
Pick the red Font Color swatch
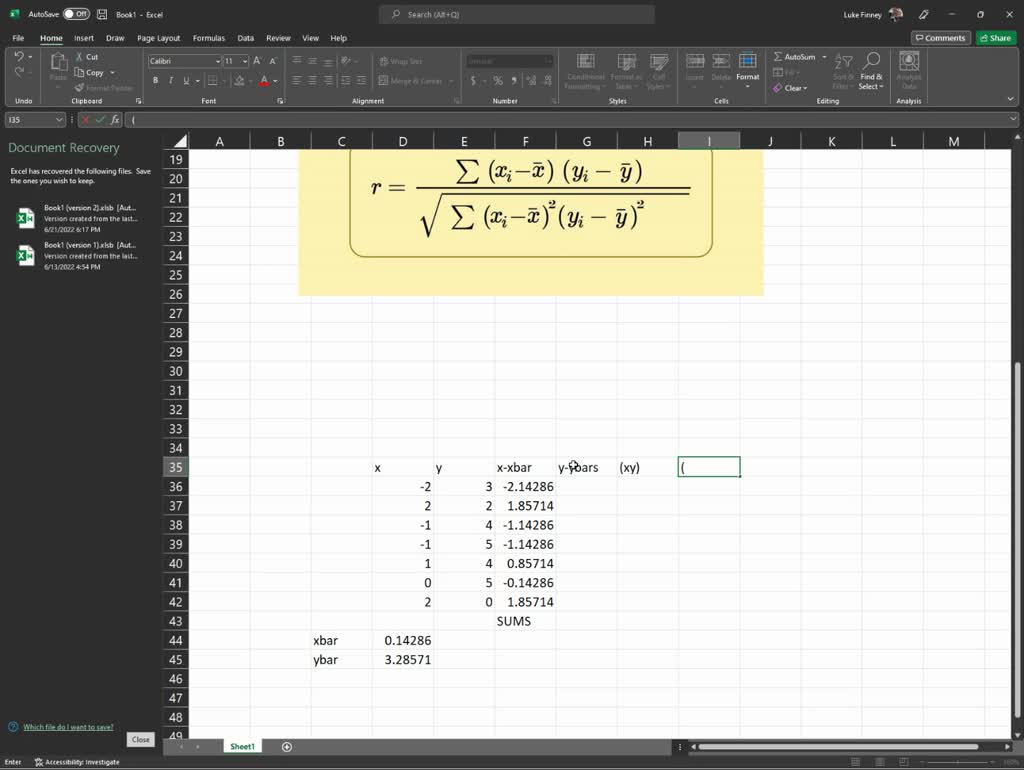tap(264, 79)
